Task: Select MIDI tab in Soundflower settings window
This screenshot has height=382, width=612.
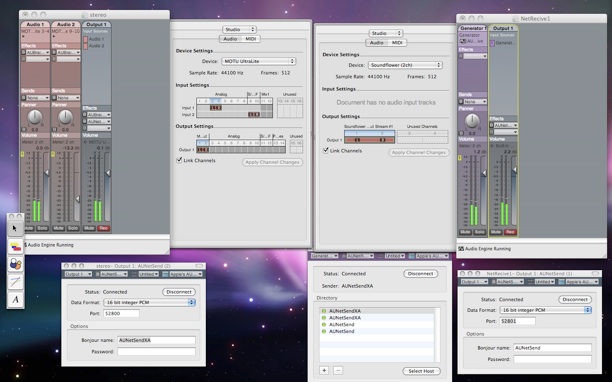Action: pyautogui.click(x=397, y=43)
